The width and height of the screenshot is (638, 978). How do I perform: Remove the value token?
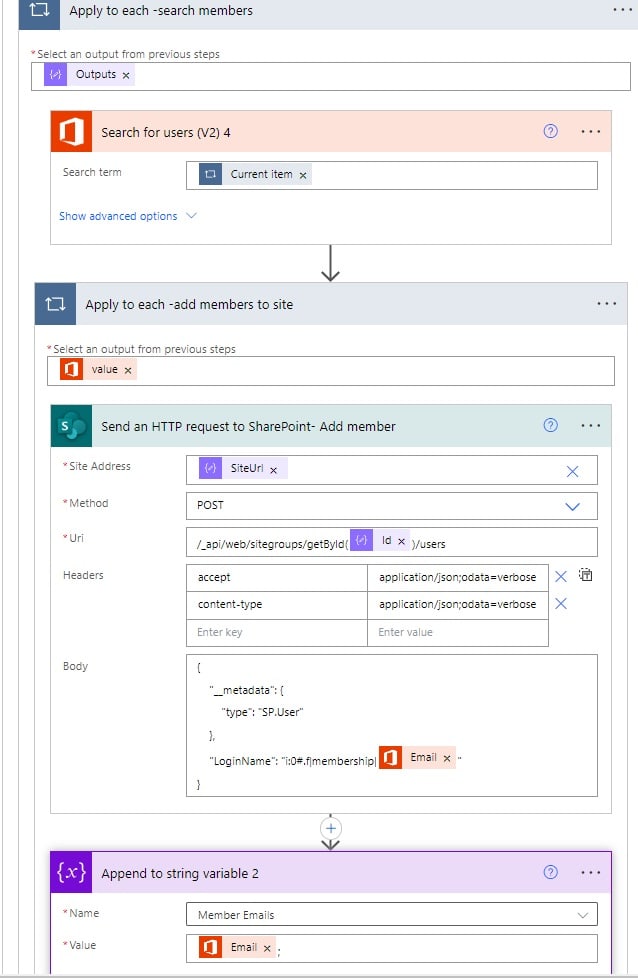128,370
